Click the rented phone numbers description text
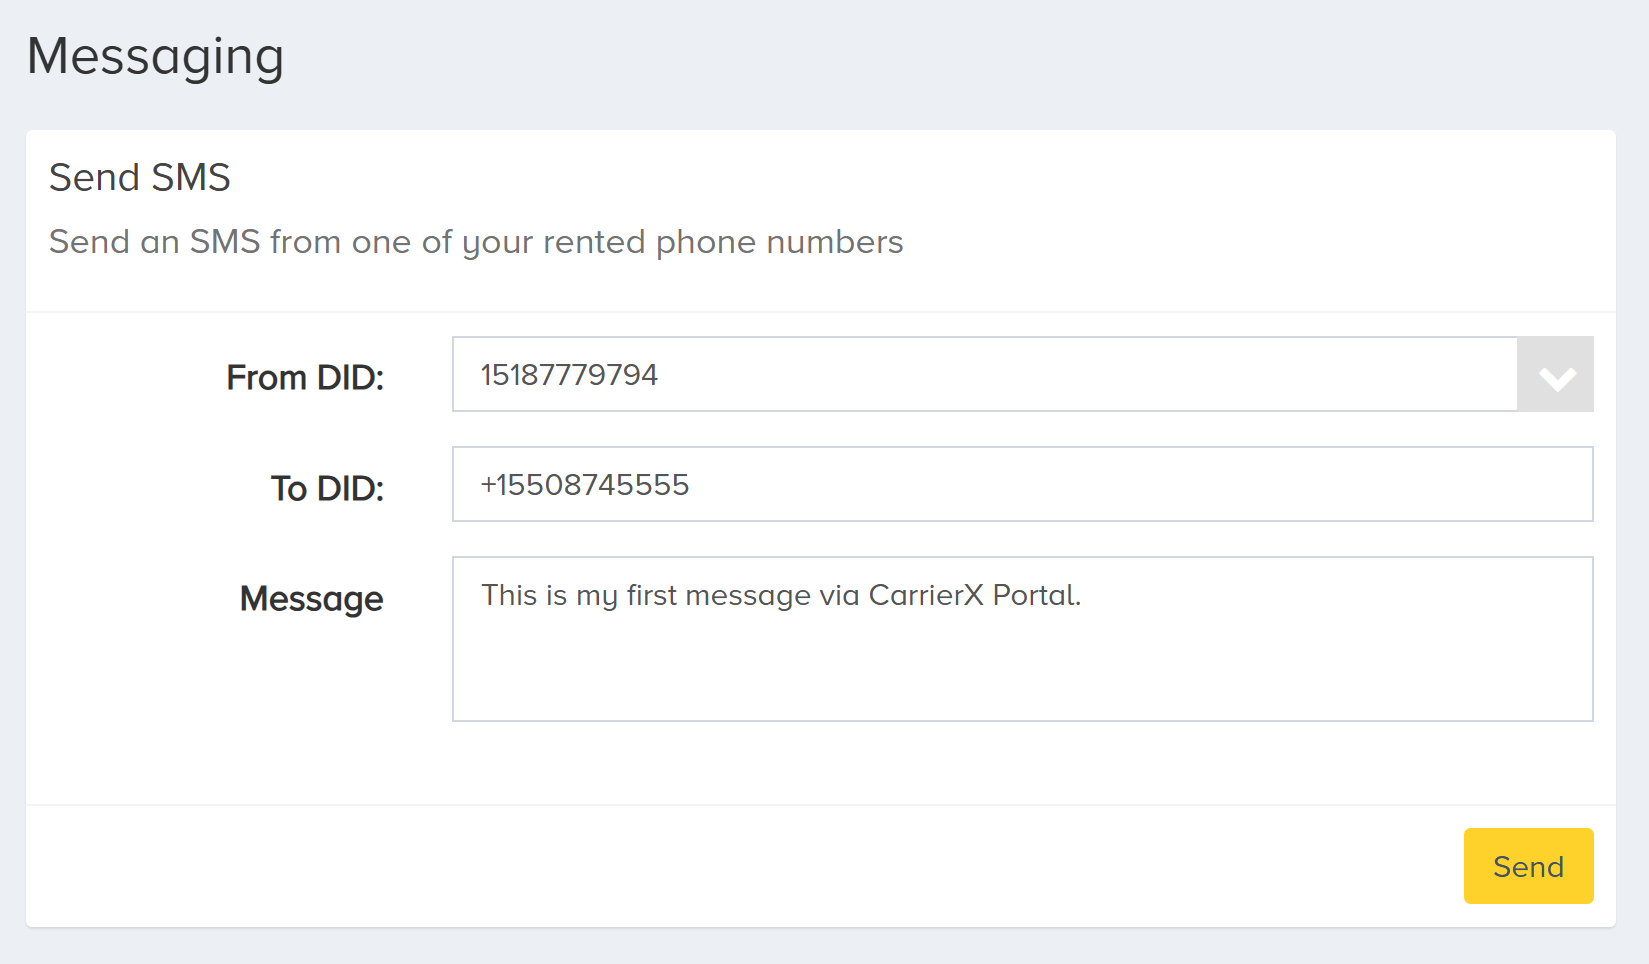The width and height of the screenshot is (1649, 964). pos(476,241)
